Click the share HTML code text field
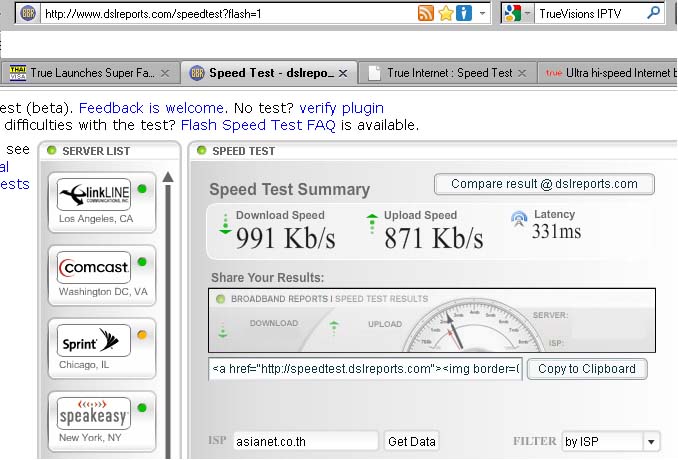Viewport: 678px width, 460px height. [365, 369]
